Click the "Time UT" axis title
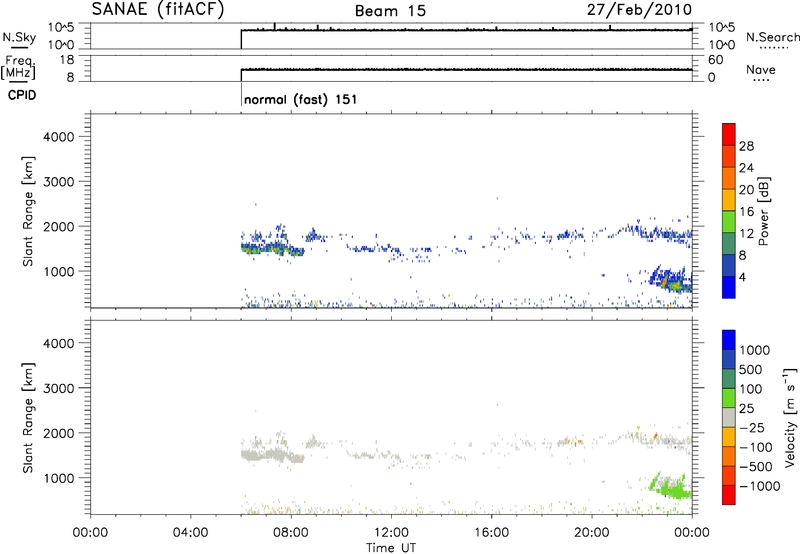 390,547
